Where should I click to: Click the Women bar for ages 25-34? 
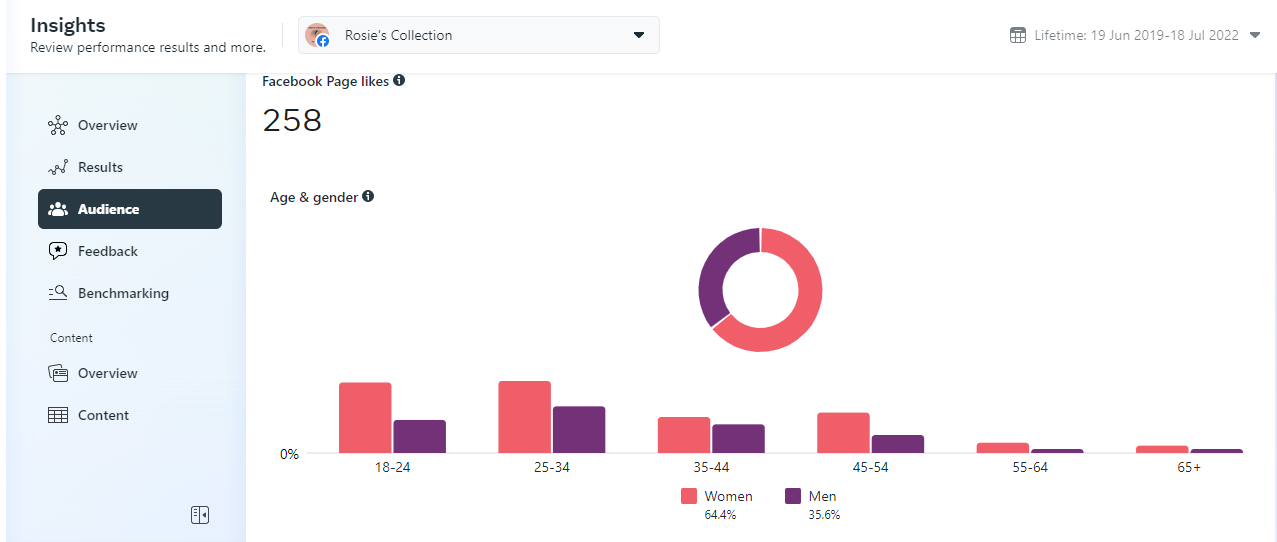(524, 417)
